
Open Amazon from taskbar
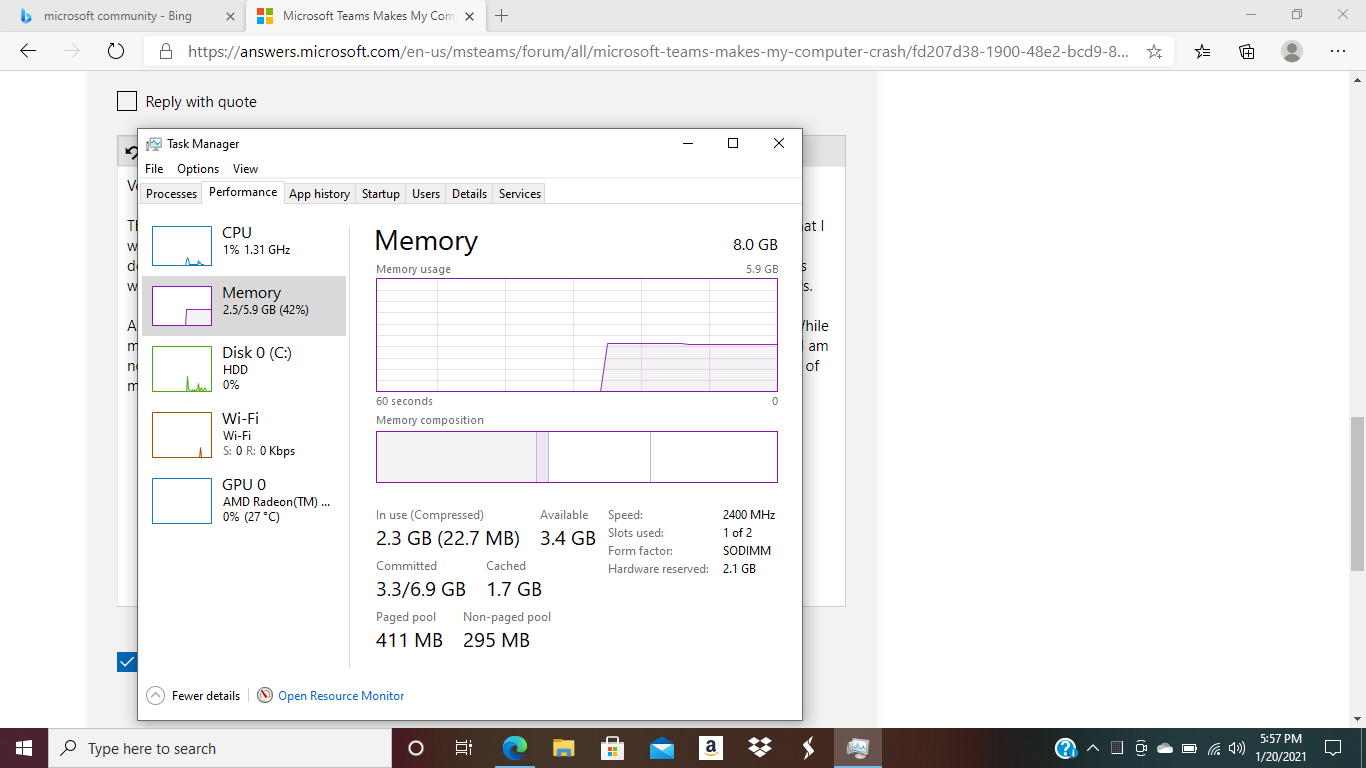[x=710, y=748]
